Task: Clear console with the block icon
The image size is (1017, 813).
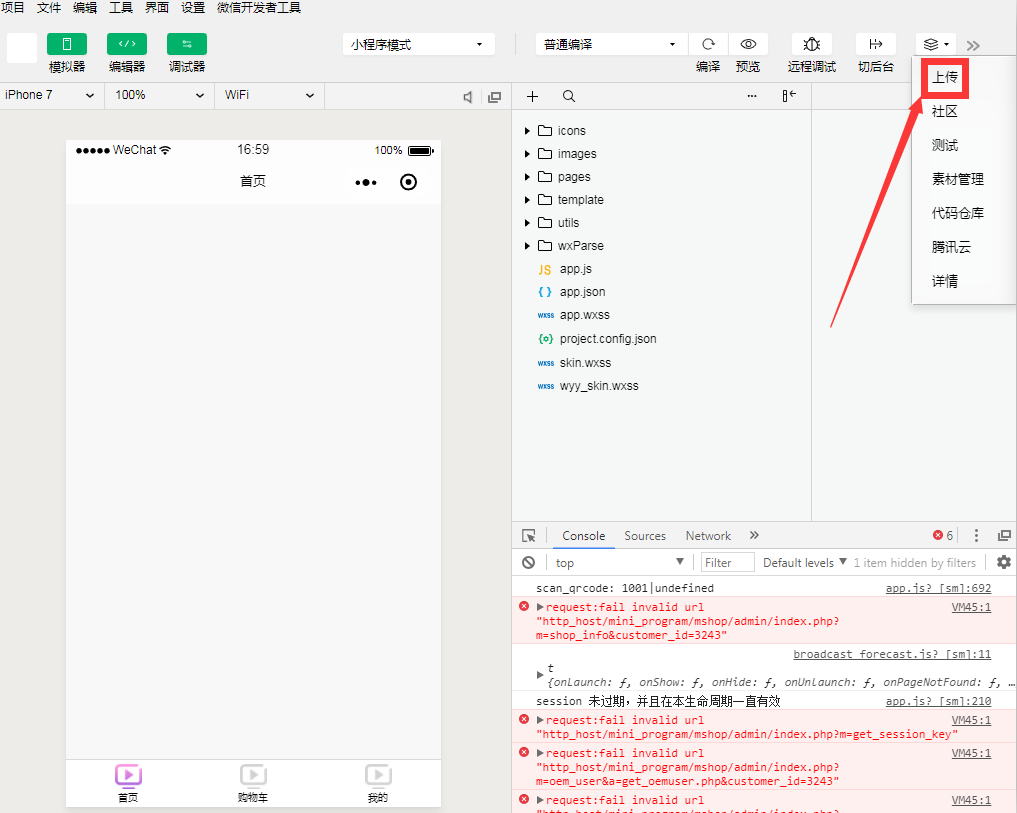Action: [528, 562]
